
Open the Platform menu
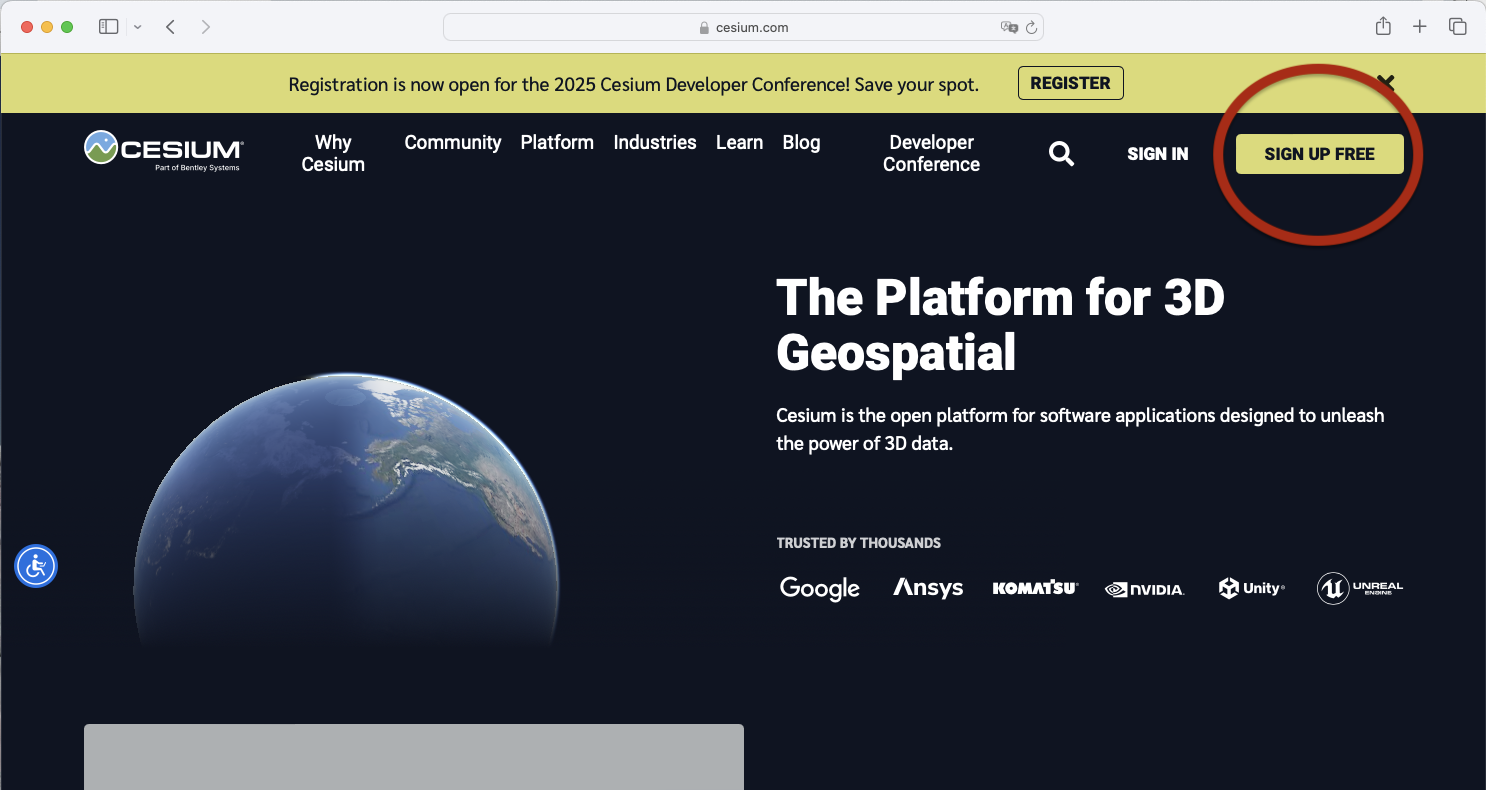[x=557, y=143]
